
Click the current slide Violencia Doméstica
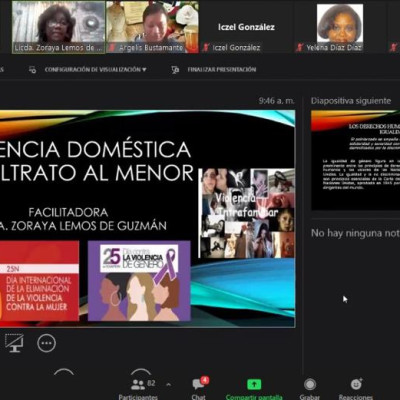(147, 219)
